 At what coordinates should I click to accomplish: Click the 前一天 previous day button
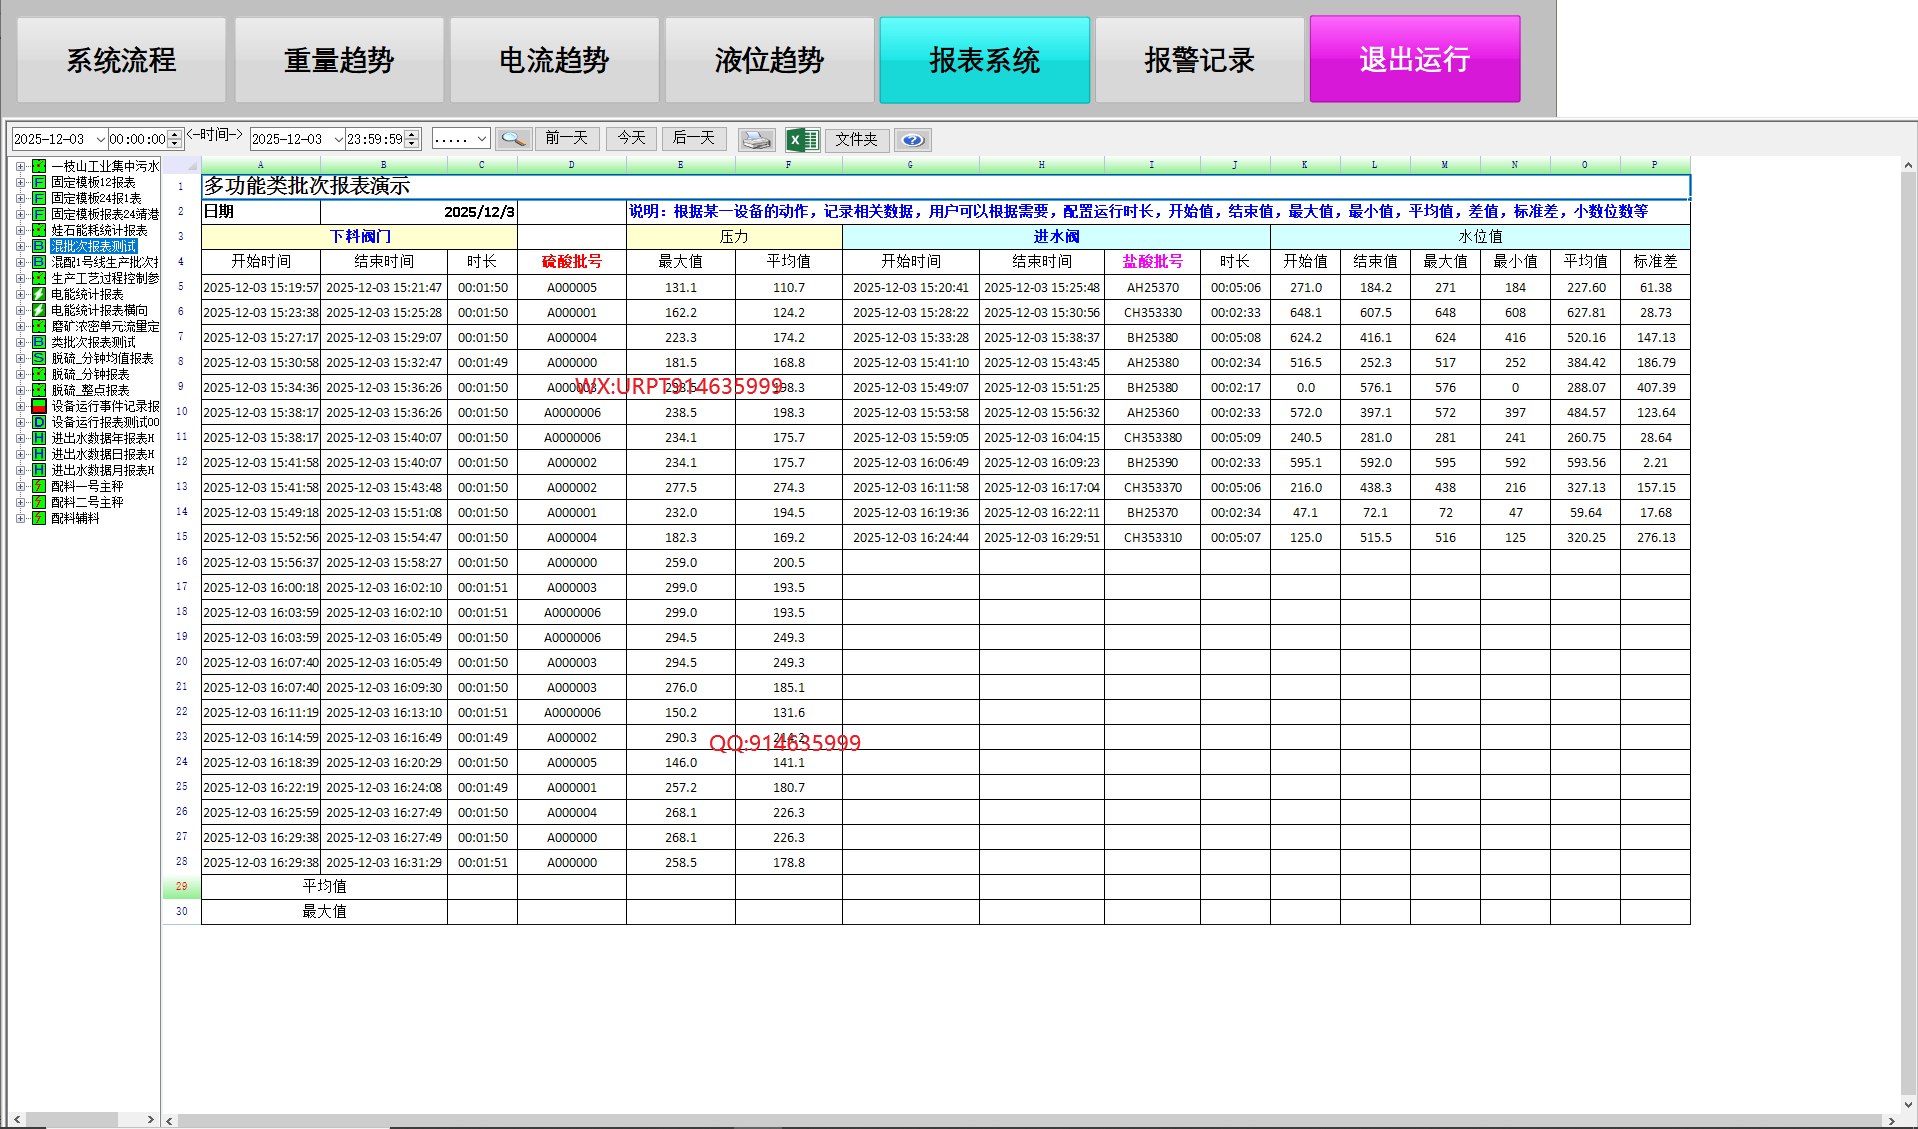[566, 138]
